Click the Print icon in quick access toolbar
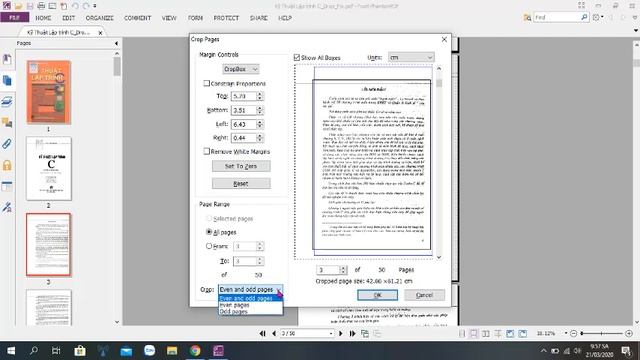This screenshot has width=640, height=360. tap(41, 6)
